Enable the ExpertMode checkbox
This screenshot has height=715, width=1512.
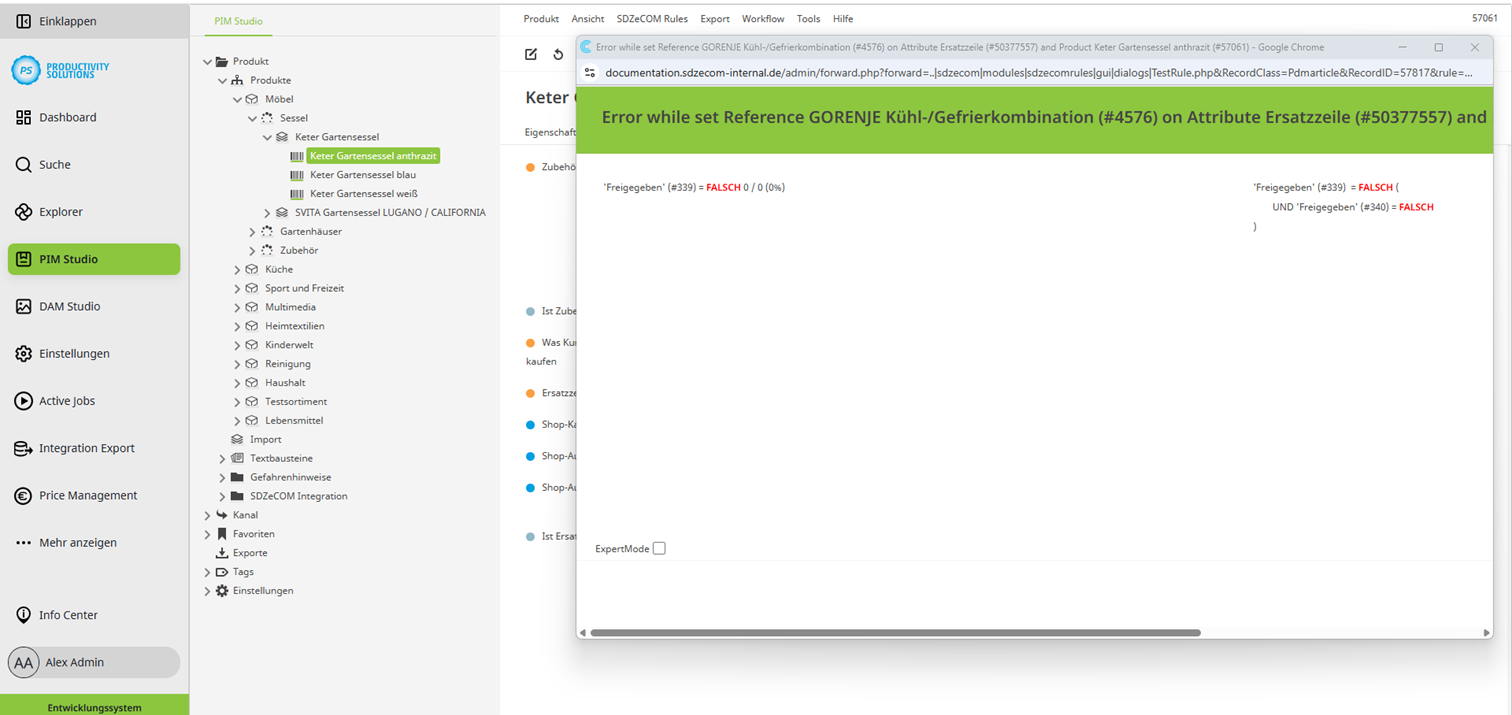pos(659,548)
